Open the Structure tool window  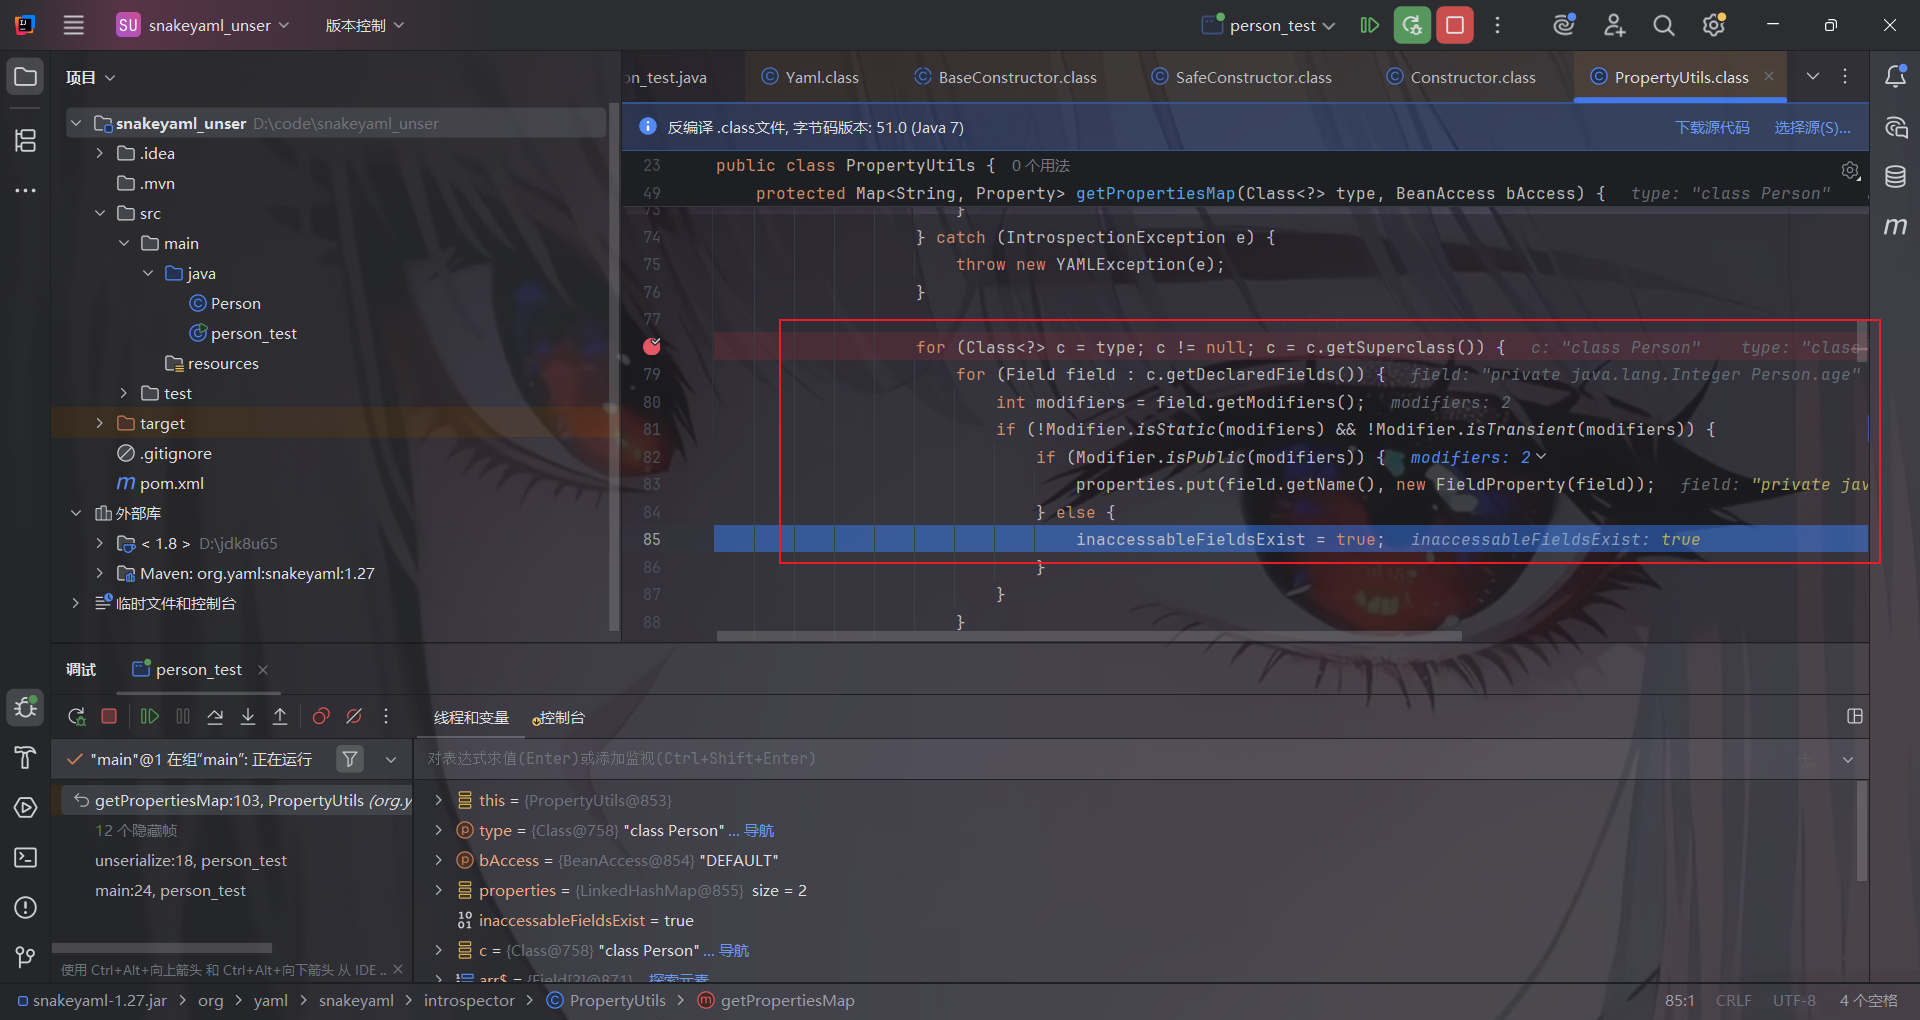(26, 141)
